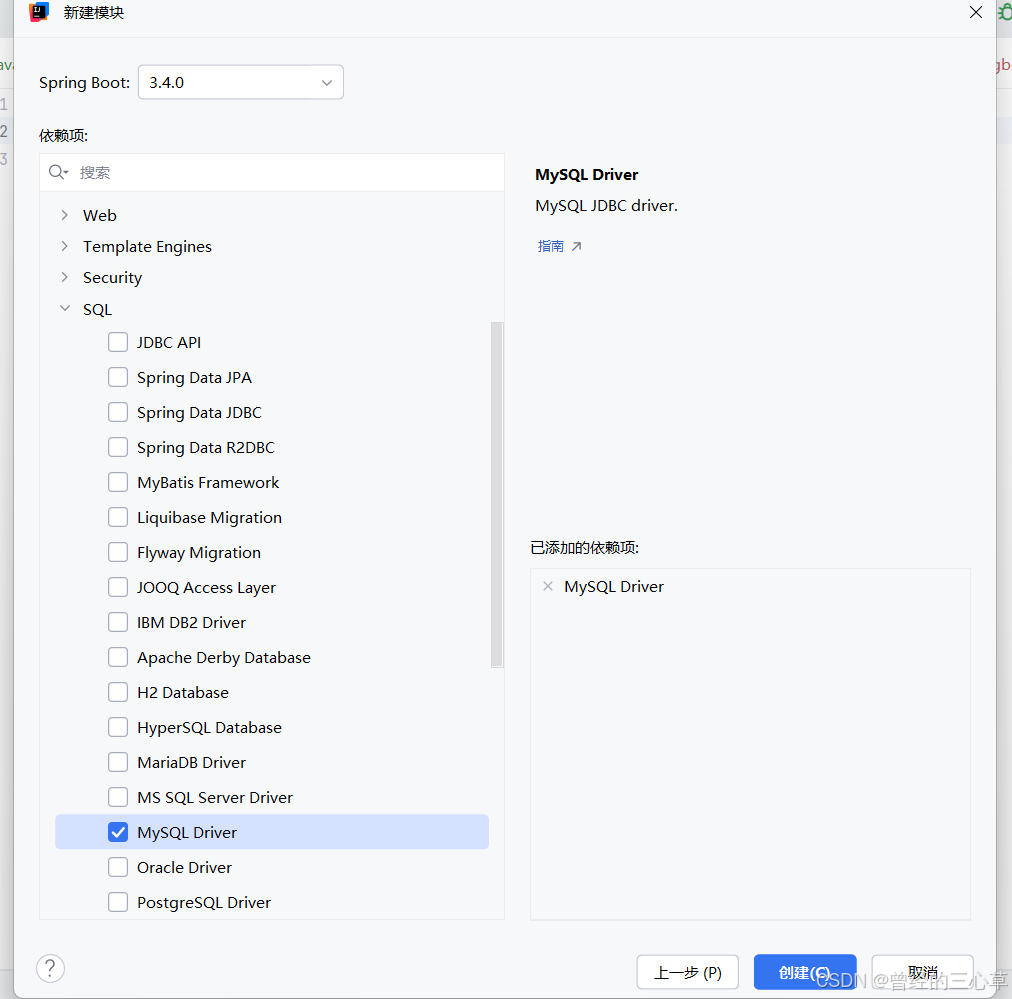The width and height of the screenshot is (1012, 999).
Task: Enable MyBatis Framework dependency
Action: pos(118,482)
